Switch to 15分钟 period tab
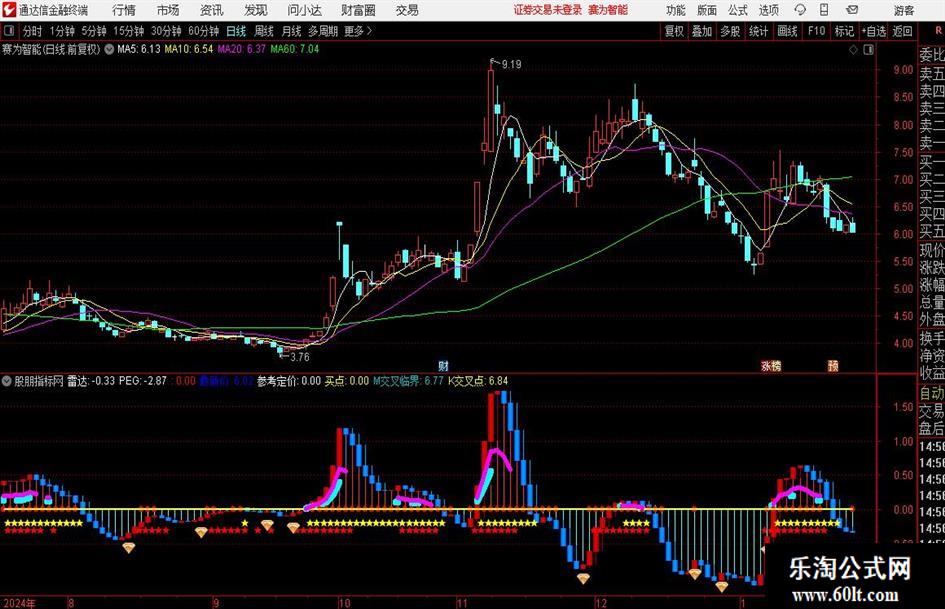 tap(129, 31)
